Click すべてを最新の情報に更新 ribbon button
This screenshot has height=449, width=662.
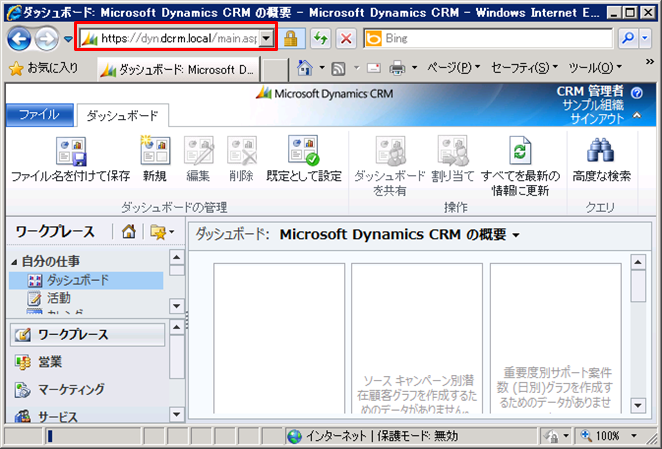coord(520,167)
